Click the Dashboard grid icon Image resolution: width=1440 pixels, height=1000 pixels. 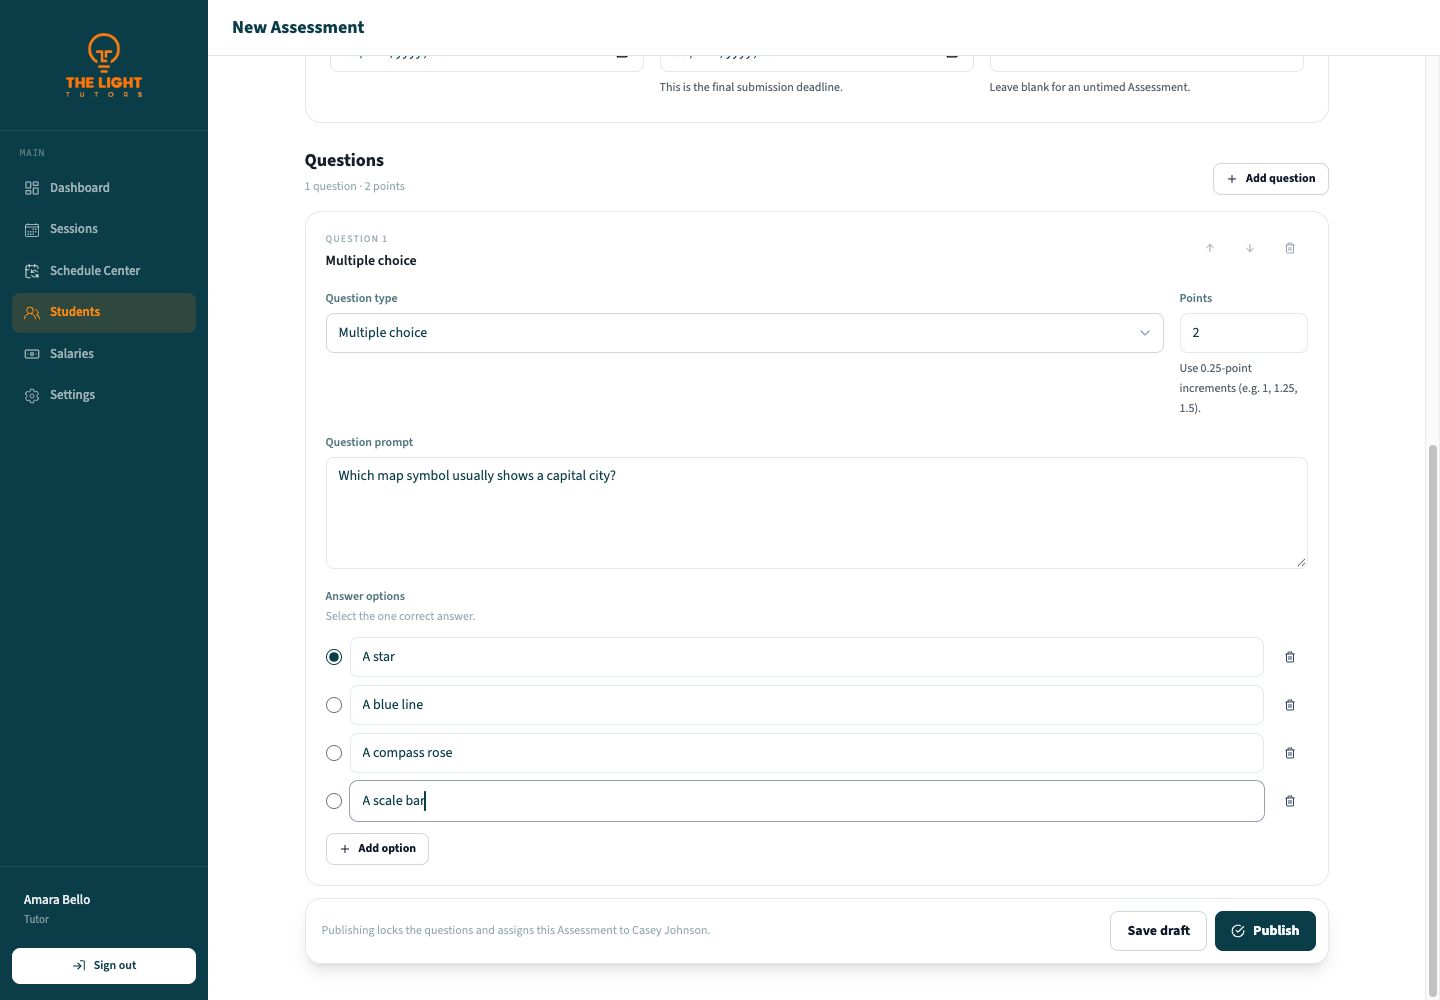(32, 188)
